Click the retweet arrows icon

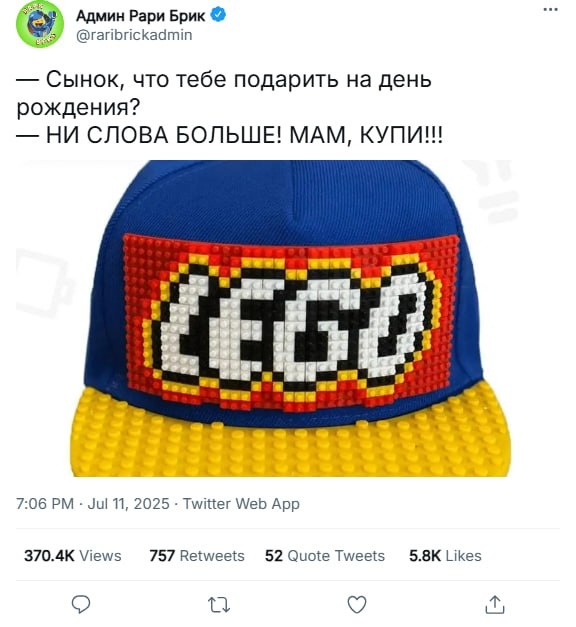point(219,605)
